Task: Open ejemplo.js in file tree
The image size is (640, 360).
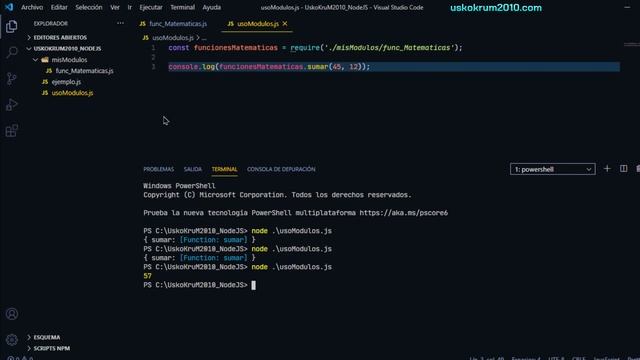Action: [x=66, y=82]
